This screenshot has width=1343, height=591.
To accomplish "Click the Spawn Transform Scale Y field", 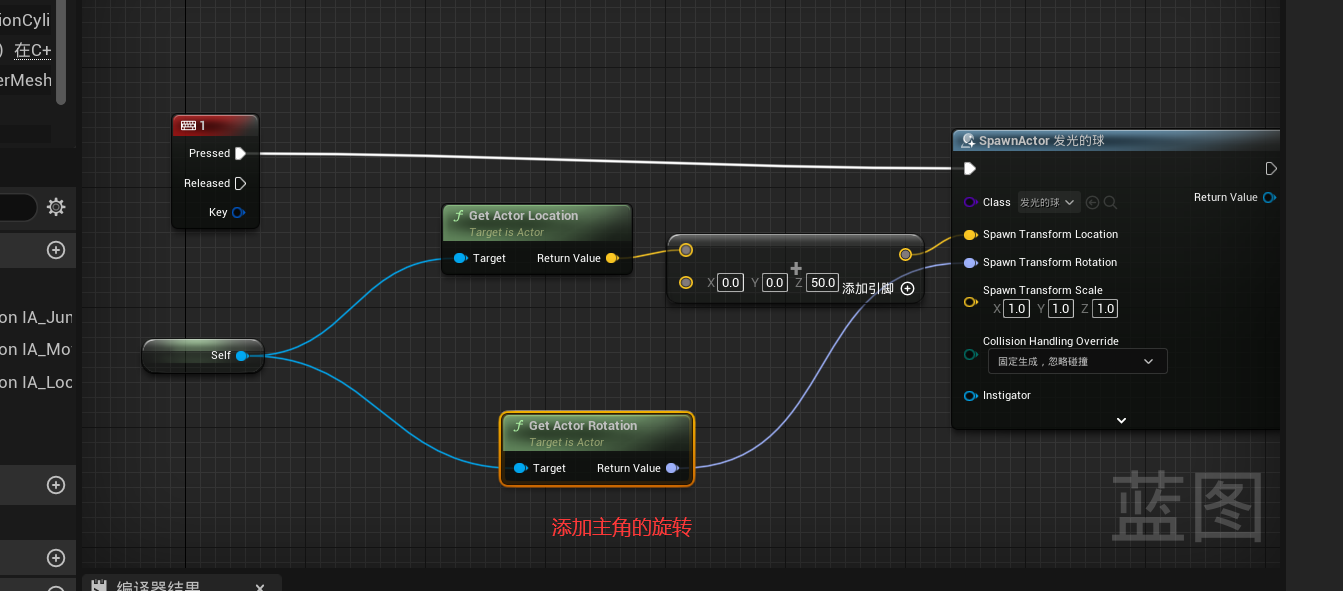I will [1061, 308].
